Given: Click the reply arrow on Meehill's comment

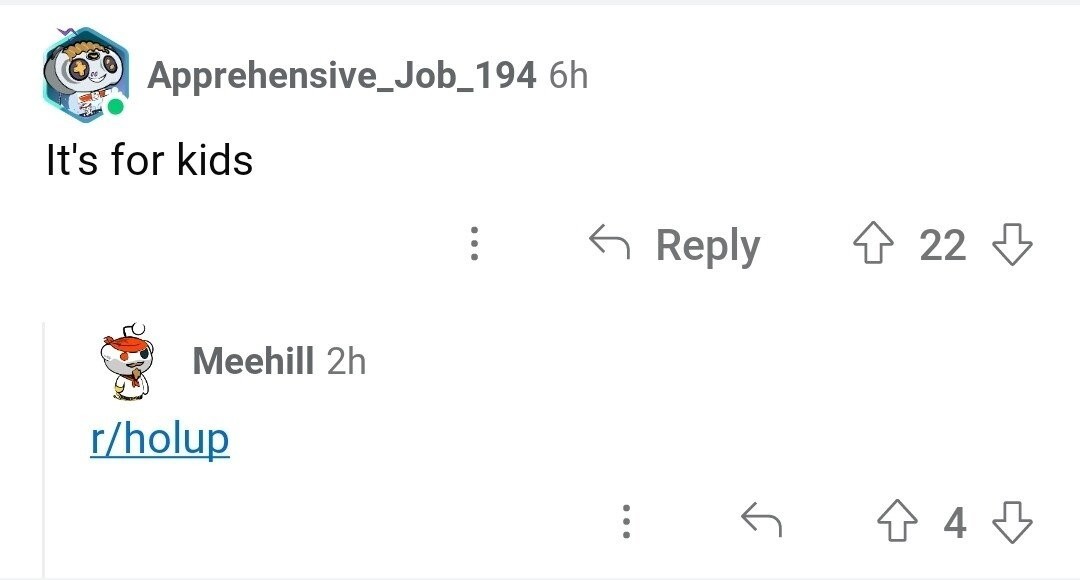Looking at the screenshot, I should (759, 520).
